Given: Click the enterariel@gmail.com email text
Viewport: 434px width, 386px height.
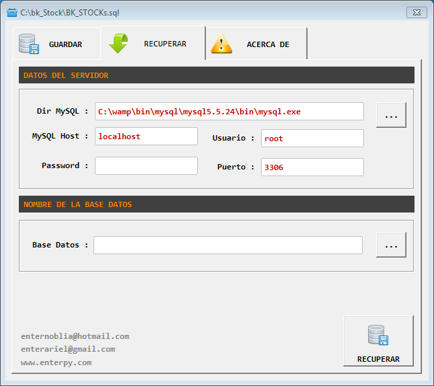Looking at the screenshot, I should (x=68, y=349).
